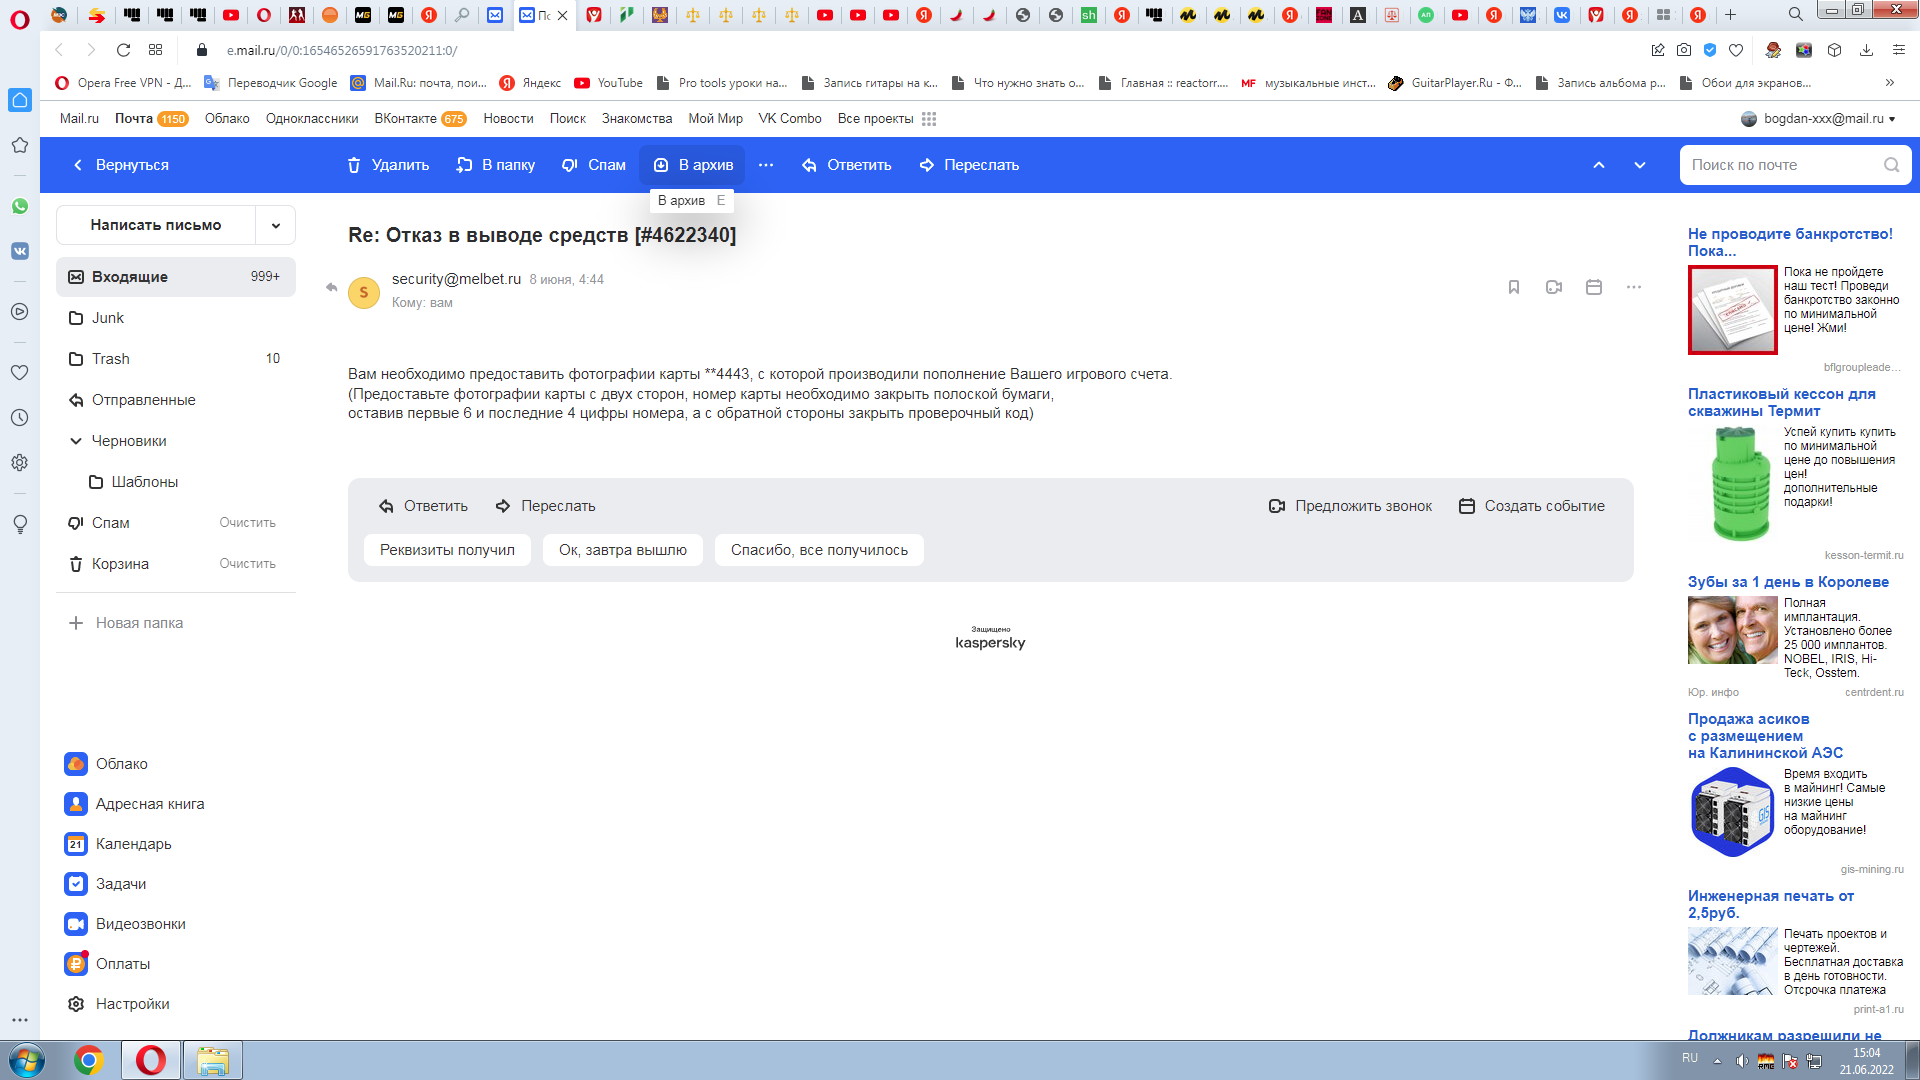
Task: Mark the message as Spam in the toolbar
Action: coord(593,165)
